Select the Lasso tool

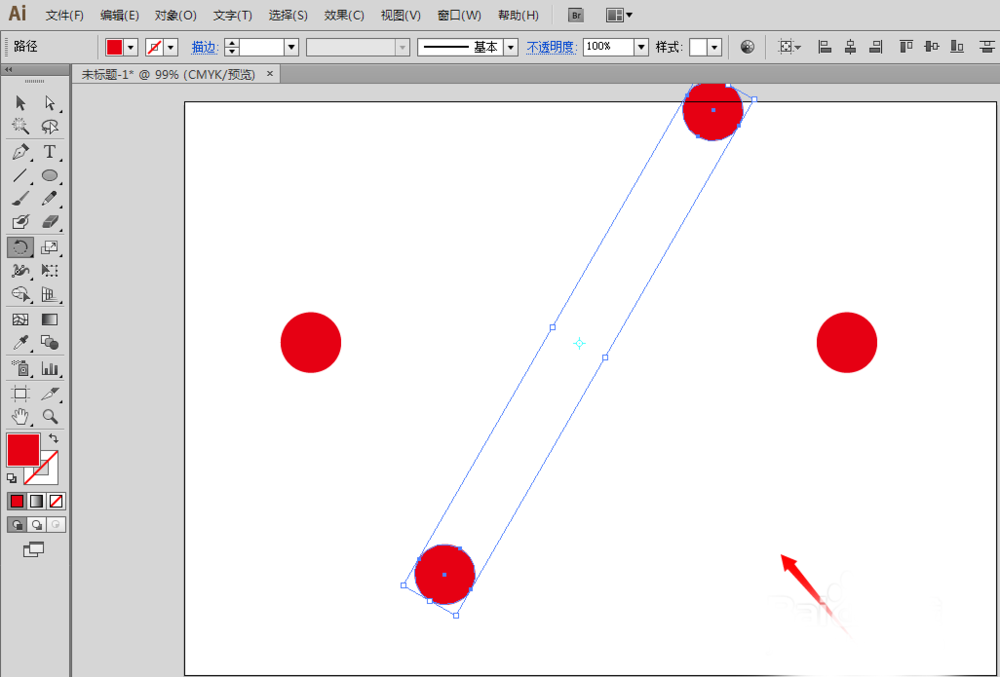[50, 126]
